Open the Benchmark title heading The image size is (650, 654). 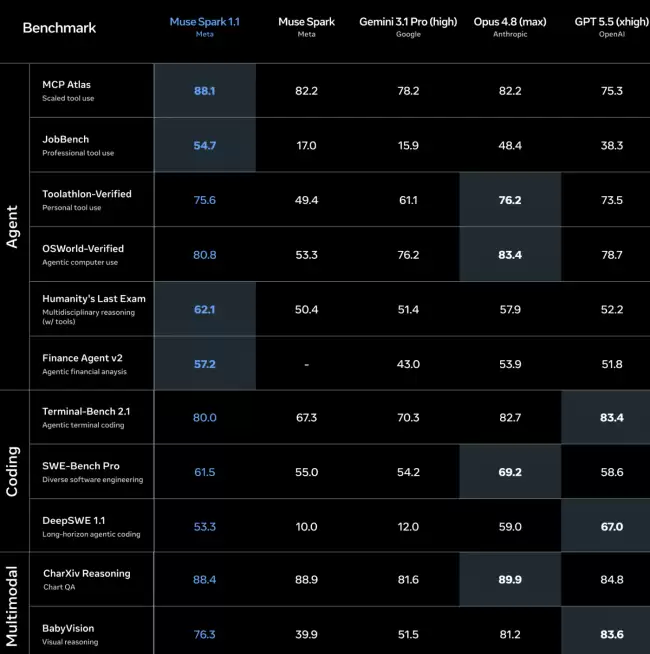tap(59, 28)
